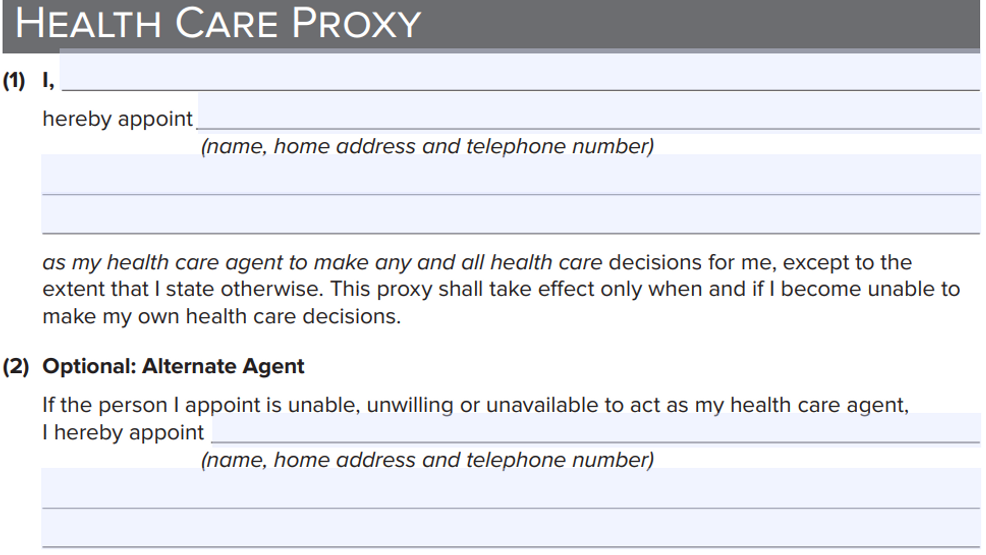Click the "Health Care Proxy" title
Screen dimensions: 986x555
click(x=219, y=24)
